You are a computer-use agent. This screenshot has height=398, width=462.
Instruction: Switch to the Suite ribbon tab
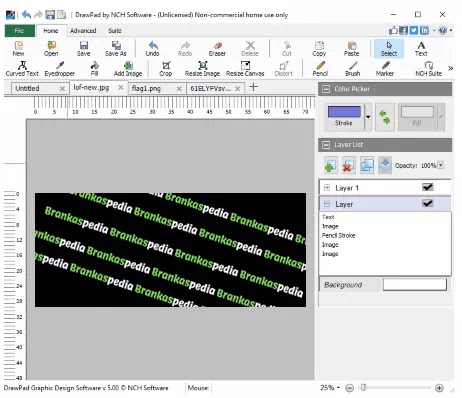[x=115, y=31]
